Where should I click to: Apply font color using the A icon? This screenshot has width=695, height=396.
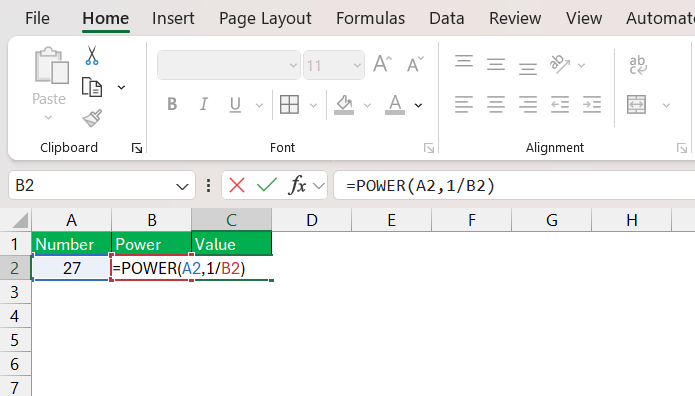pos(395,105)
